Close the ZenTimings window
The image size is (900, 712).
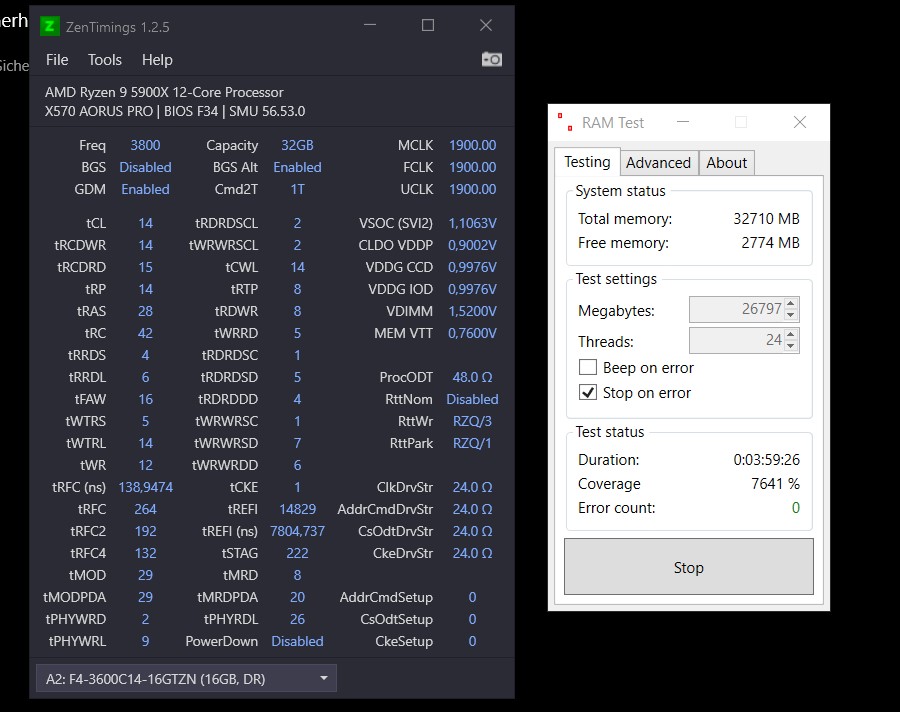click(486, 25)
